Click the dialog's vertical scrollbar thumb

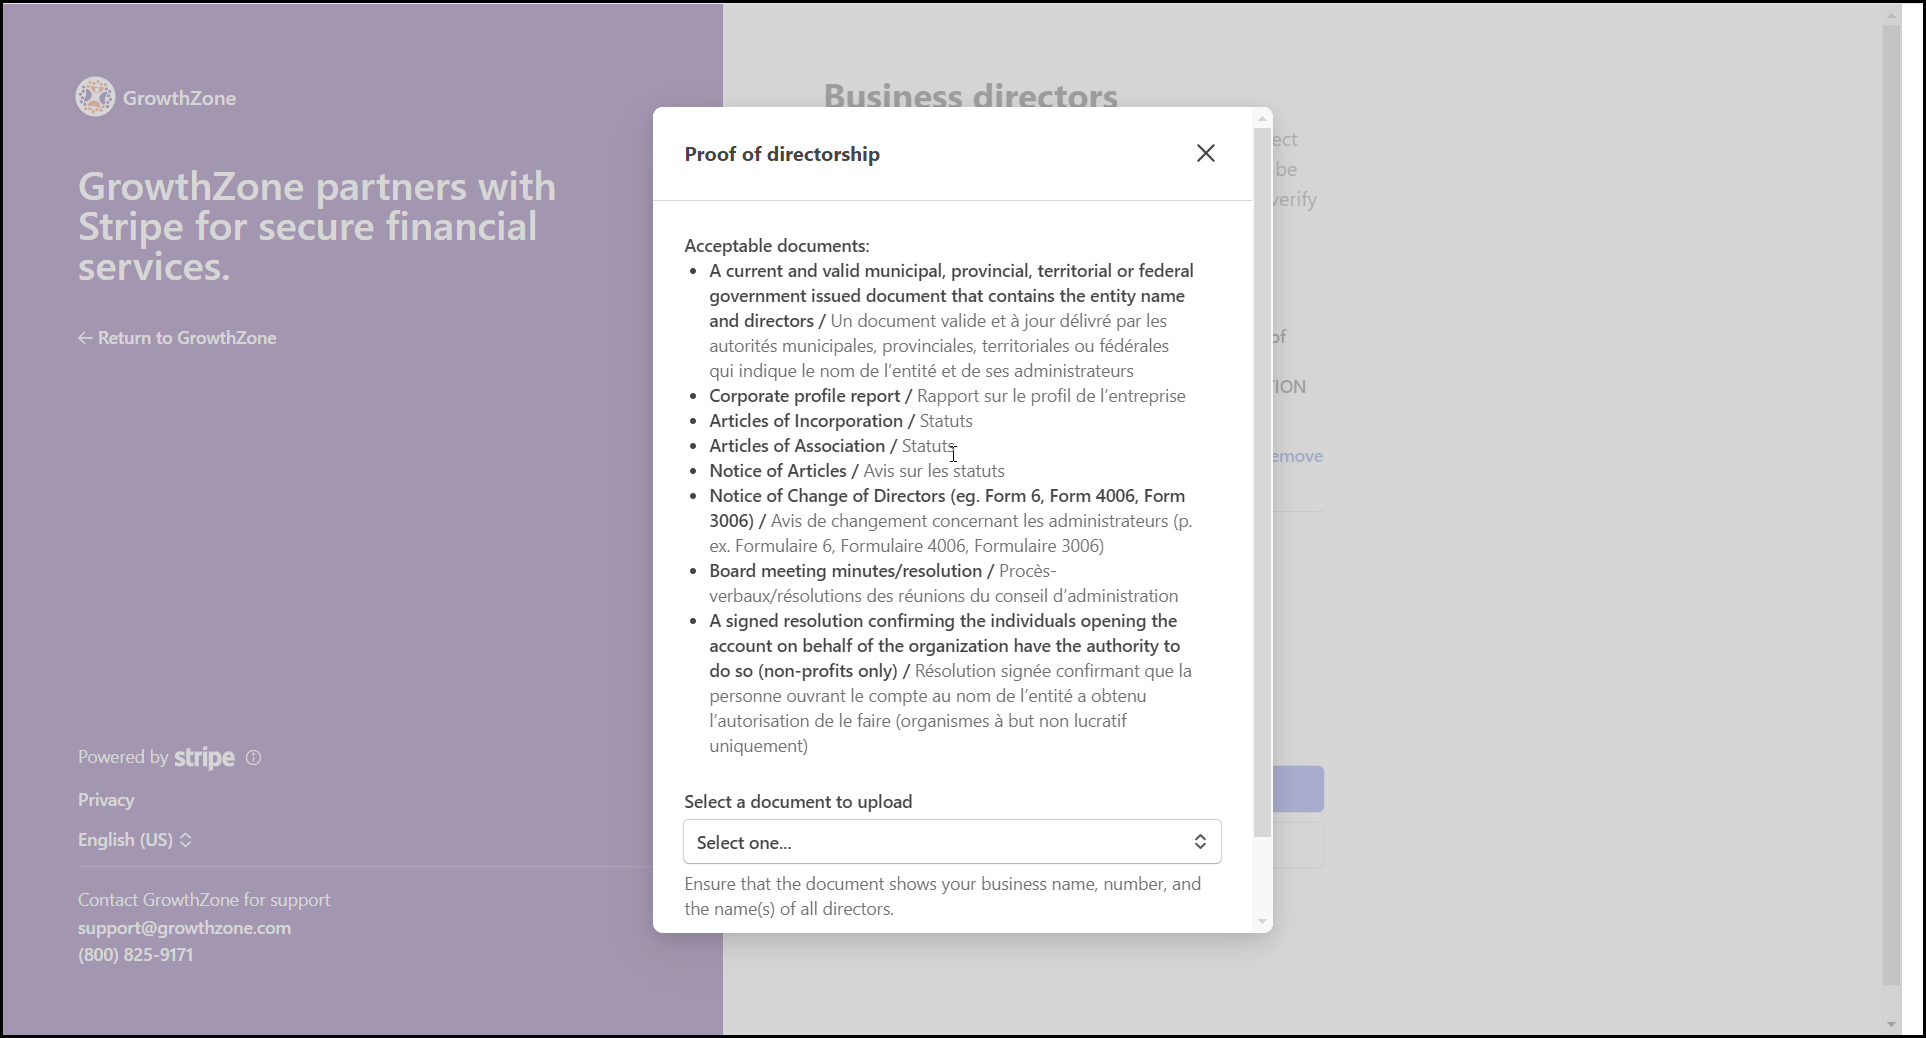click(1262, 480)
